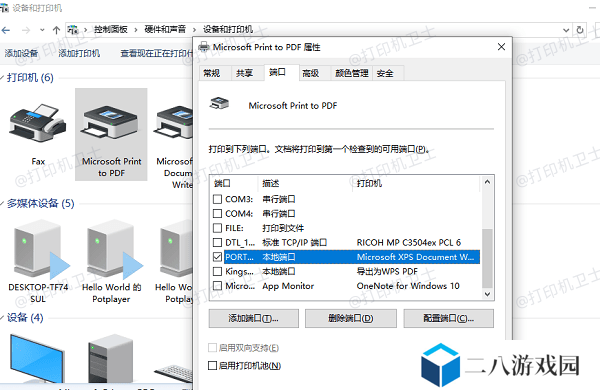The width and height of the screenshot is (600, 390).
Task: Switch to the 高级 (Advanced) tab
Action: 310,73
